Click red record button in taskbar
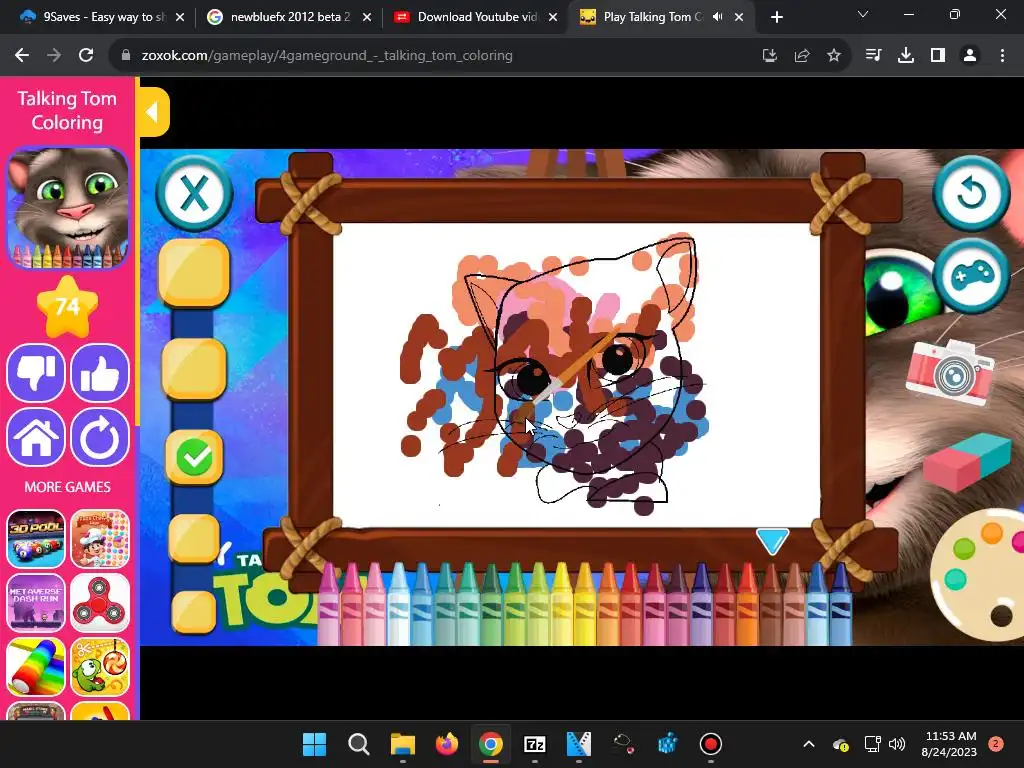 (x=711, y=744)
